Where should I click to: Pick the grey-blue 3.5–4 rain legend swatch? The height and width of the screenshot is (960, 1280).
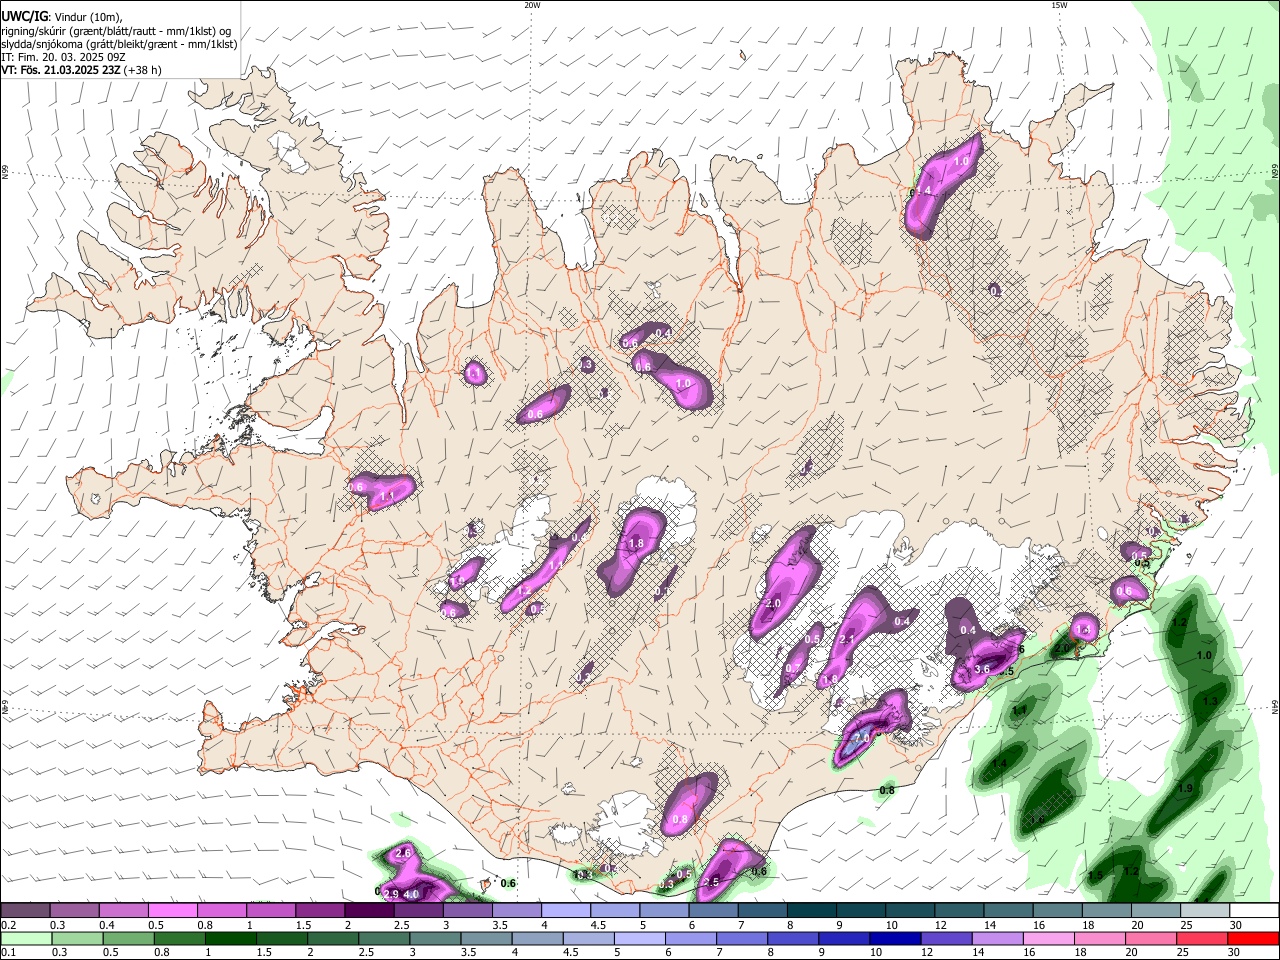[x=486, y=938]
